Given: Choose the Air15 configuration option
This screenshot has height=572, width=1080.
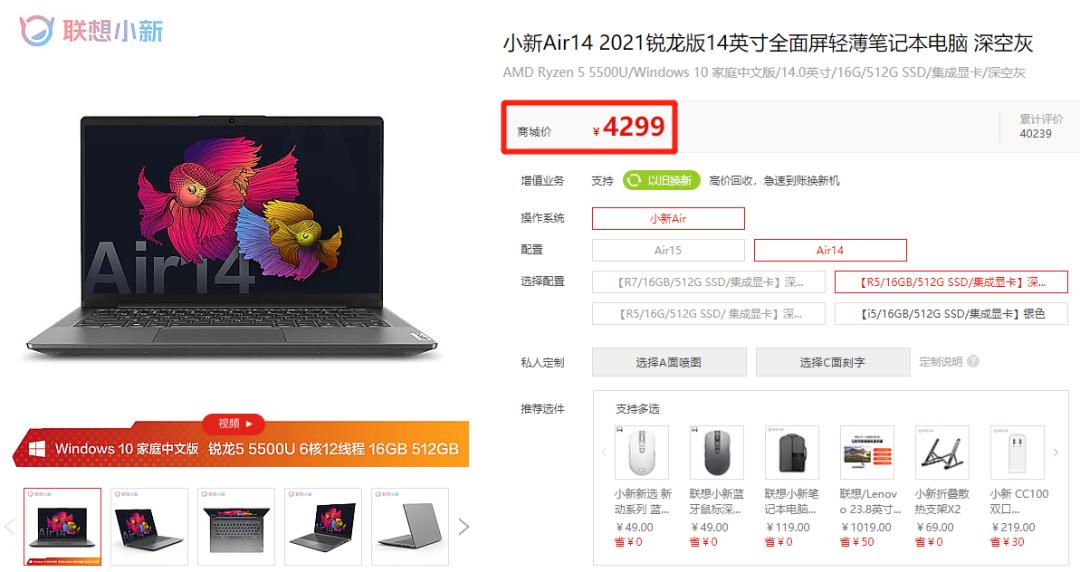Looking at the screenshot, I should 668,250.
